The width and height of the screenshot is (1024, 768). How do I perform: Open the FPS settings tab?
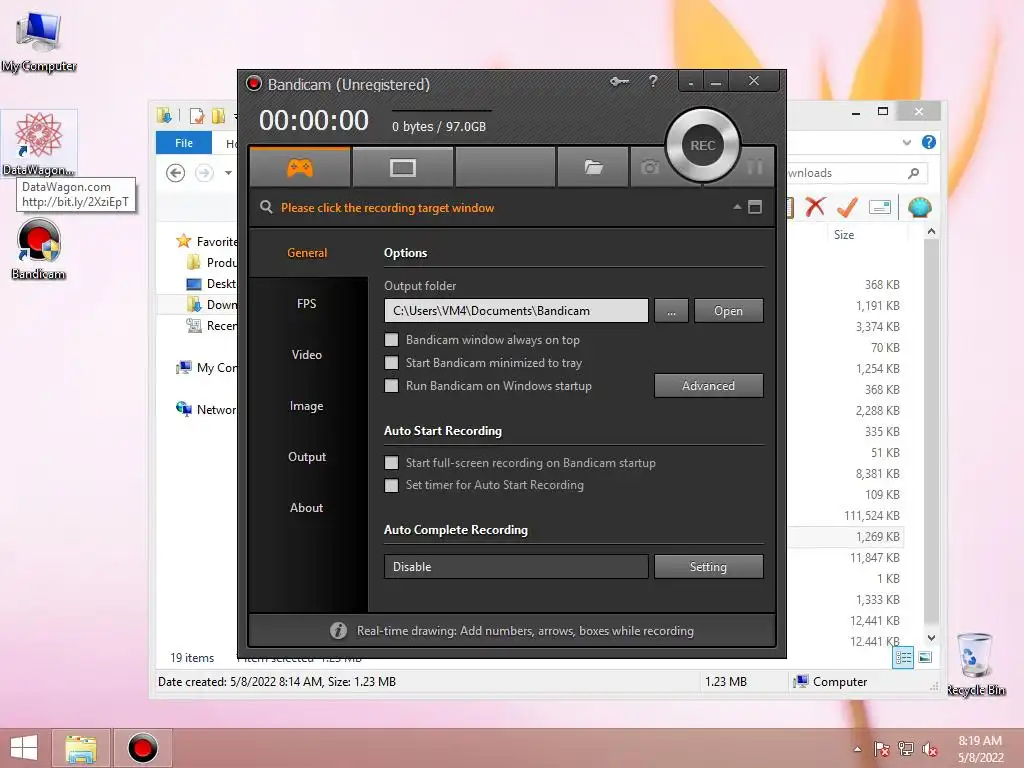coord(306,304)
